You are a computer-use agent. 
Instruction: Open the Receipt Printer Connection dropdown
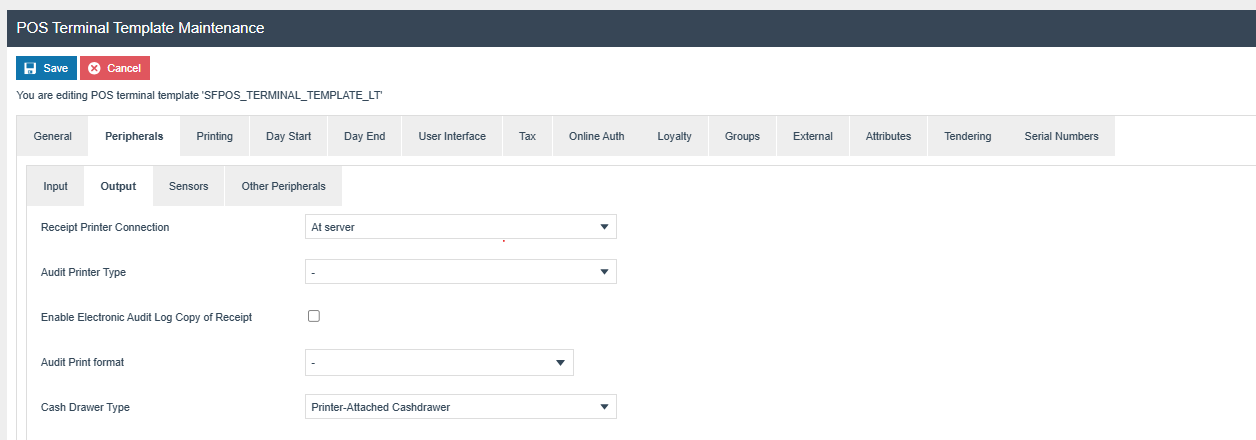click(460, 227)
